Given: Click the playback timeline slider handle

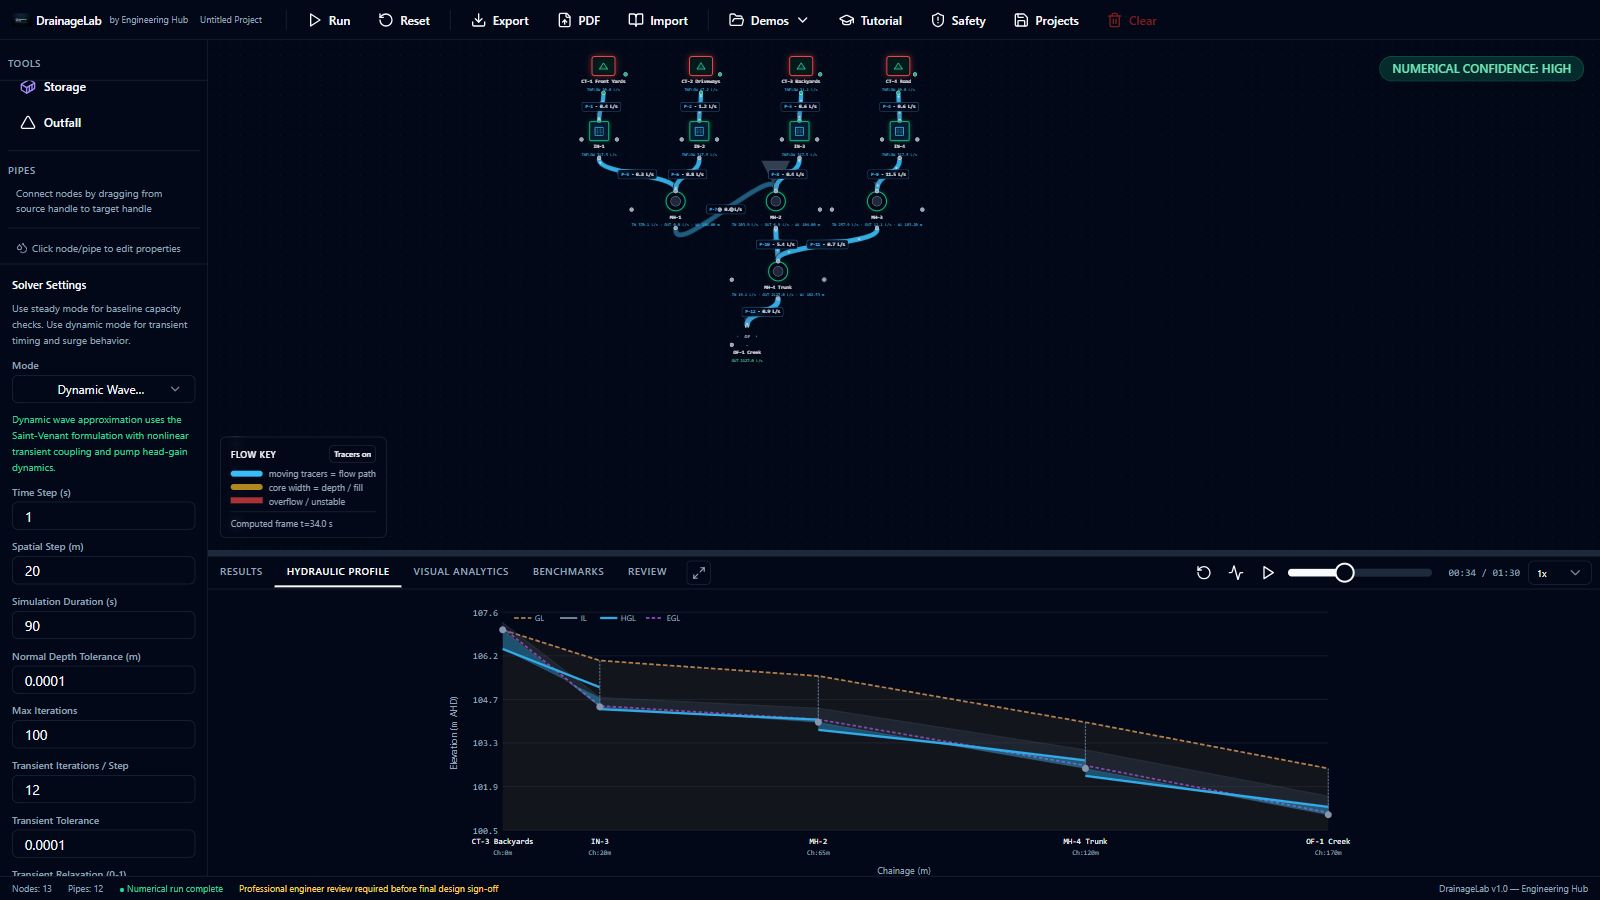Looking at the screenshot, I should [1344, 573].
